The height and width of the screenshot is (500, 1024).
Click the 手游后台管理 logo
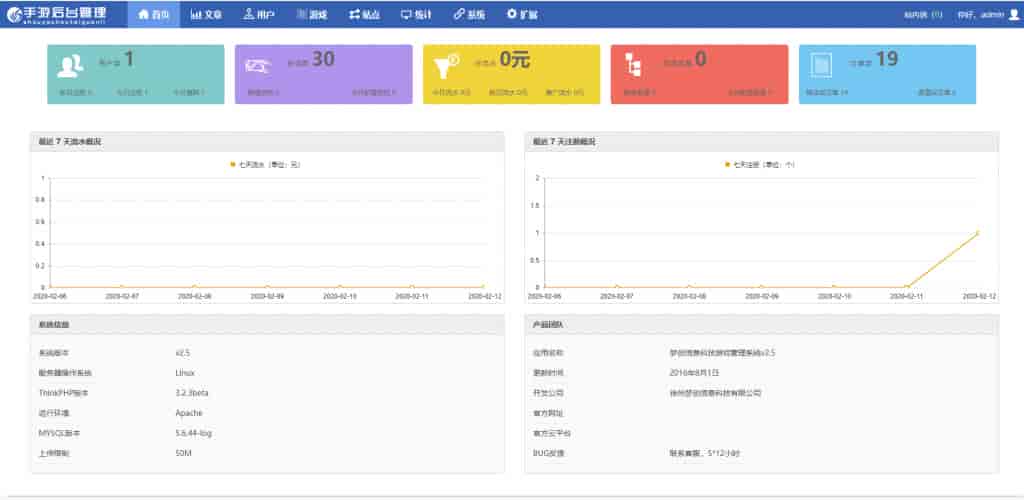click(63, 15)
